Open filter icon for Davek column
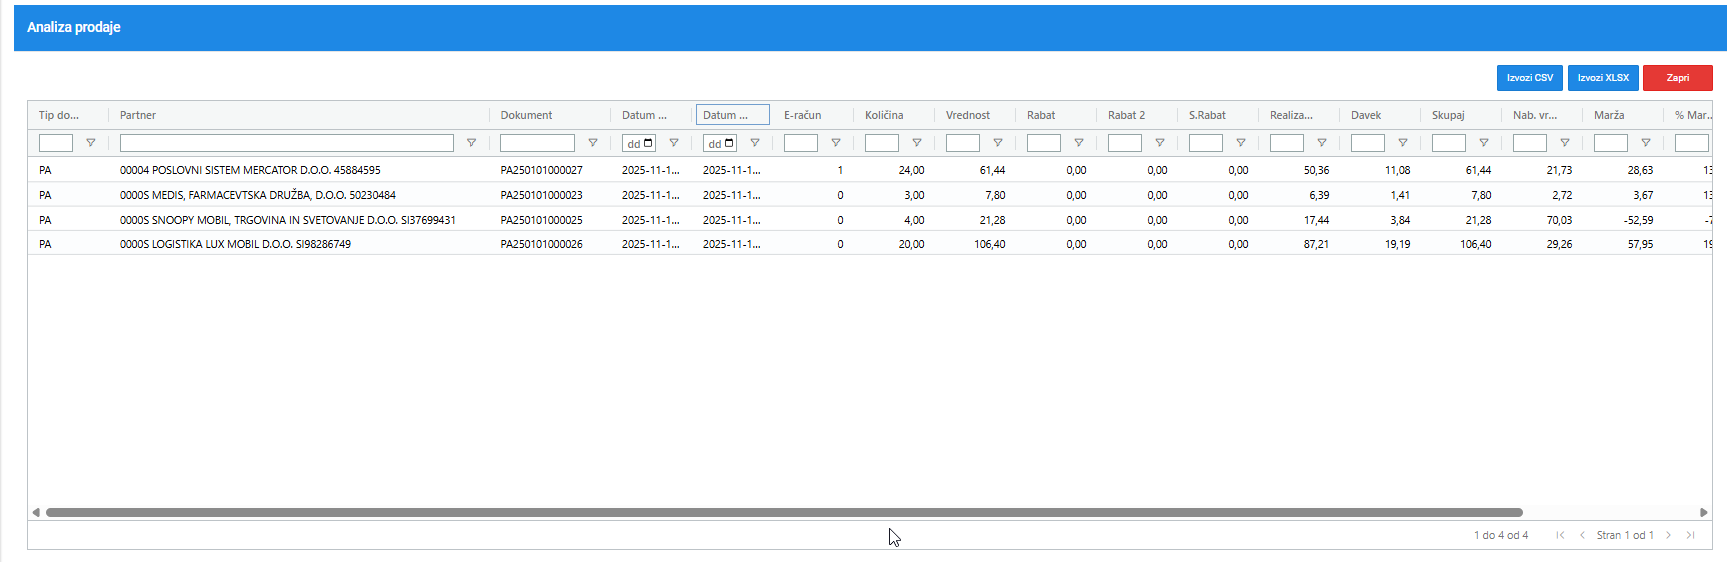The width and height of the screenshot is (1729, 562). pos(1403,143)
